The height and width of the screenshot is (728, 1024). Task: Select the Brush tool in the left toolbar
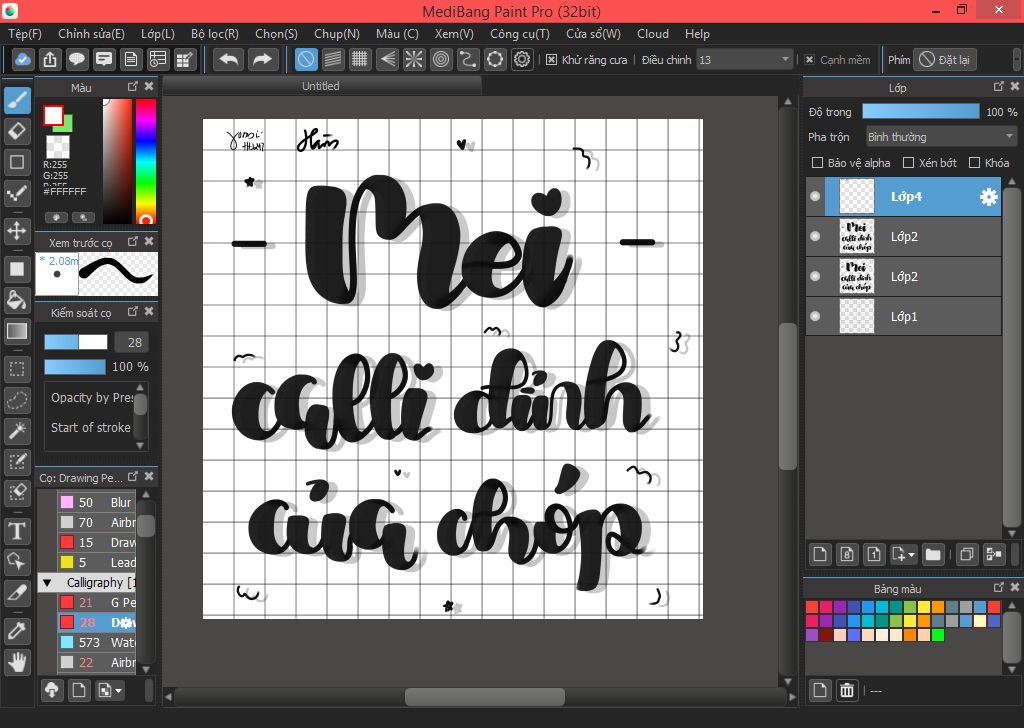(x=18, y=101)
